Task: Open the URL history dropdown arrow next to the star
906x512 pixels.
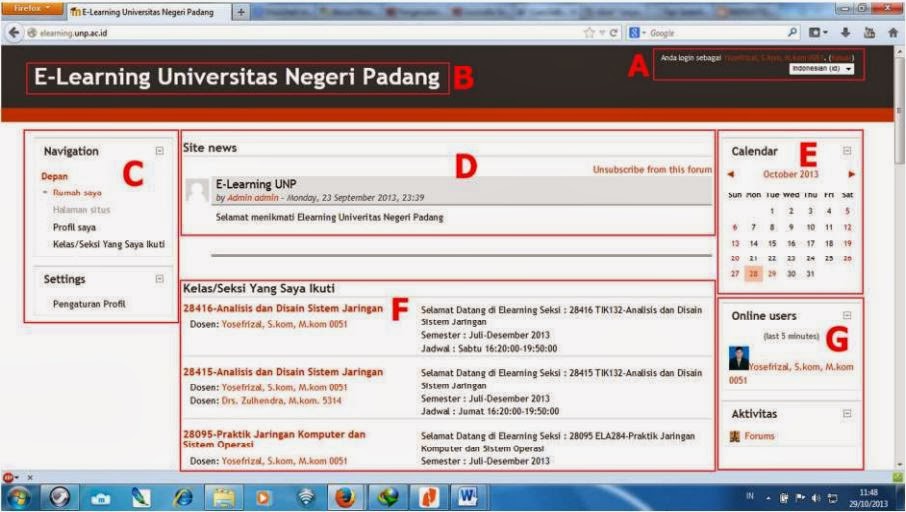Action: pos(601,33)
